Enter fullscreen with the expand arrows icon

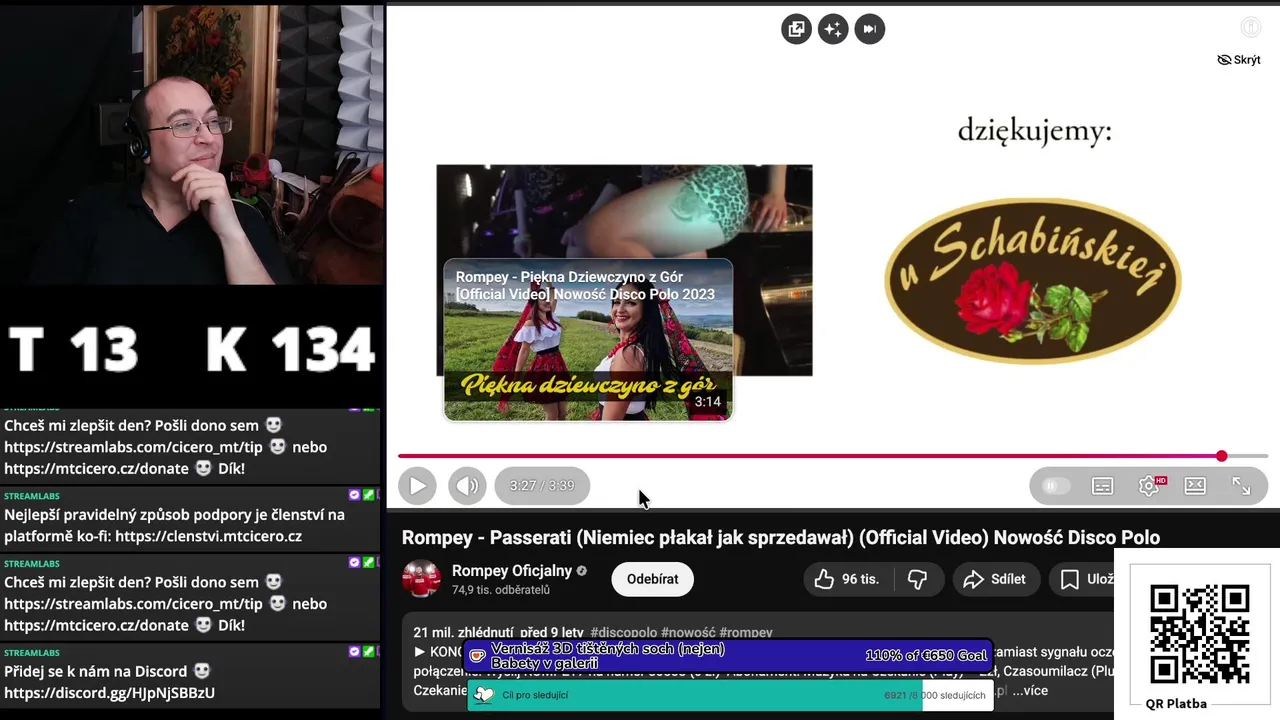[x=1241, y=486]
